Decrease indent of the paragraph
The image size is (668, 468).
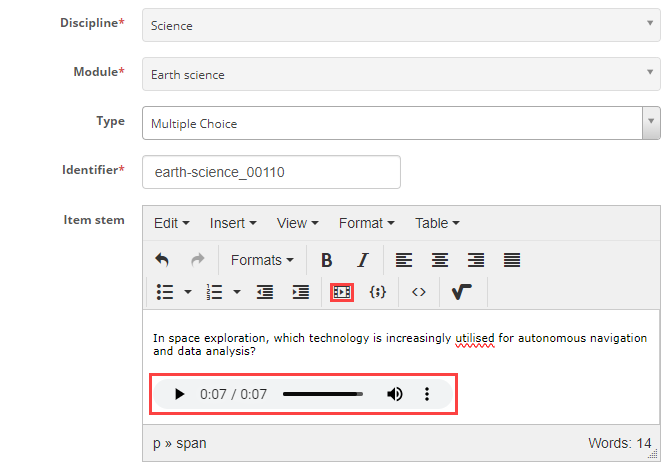(x=265, y=292)
